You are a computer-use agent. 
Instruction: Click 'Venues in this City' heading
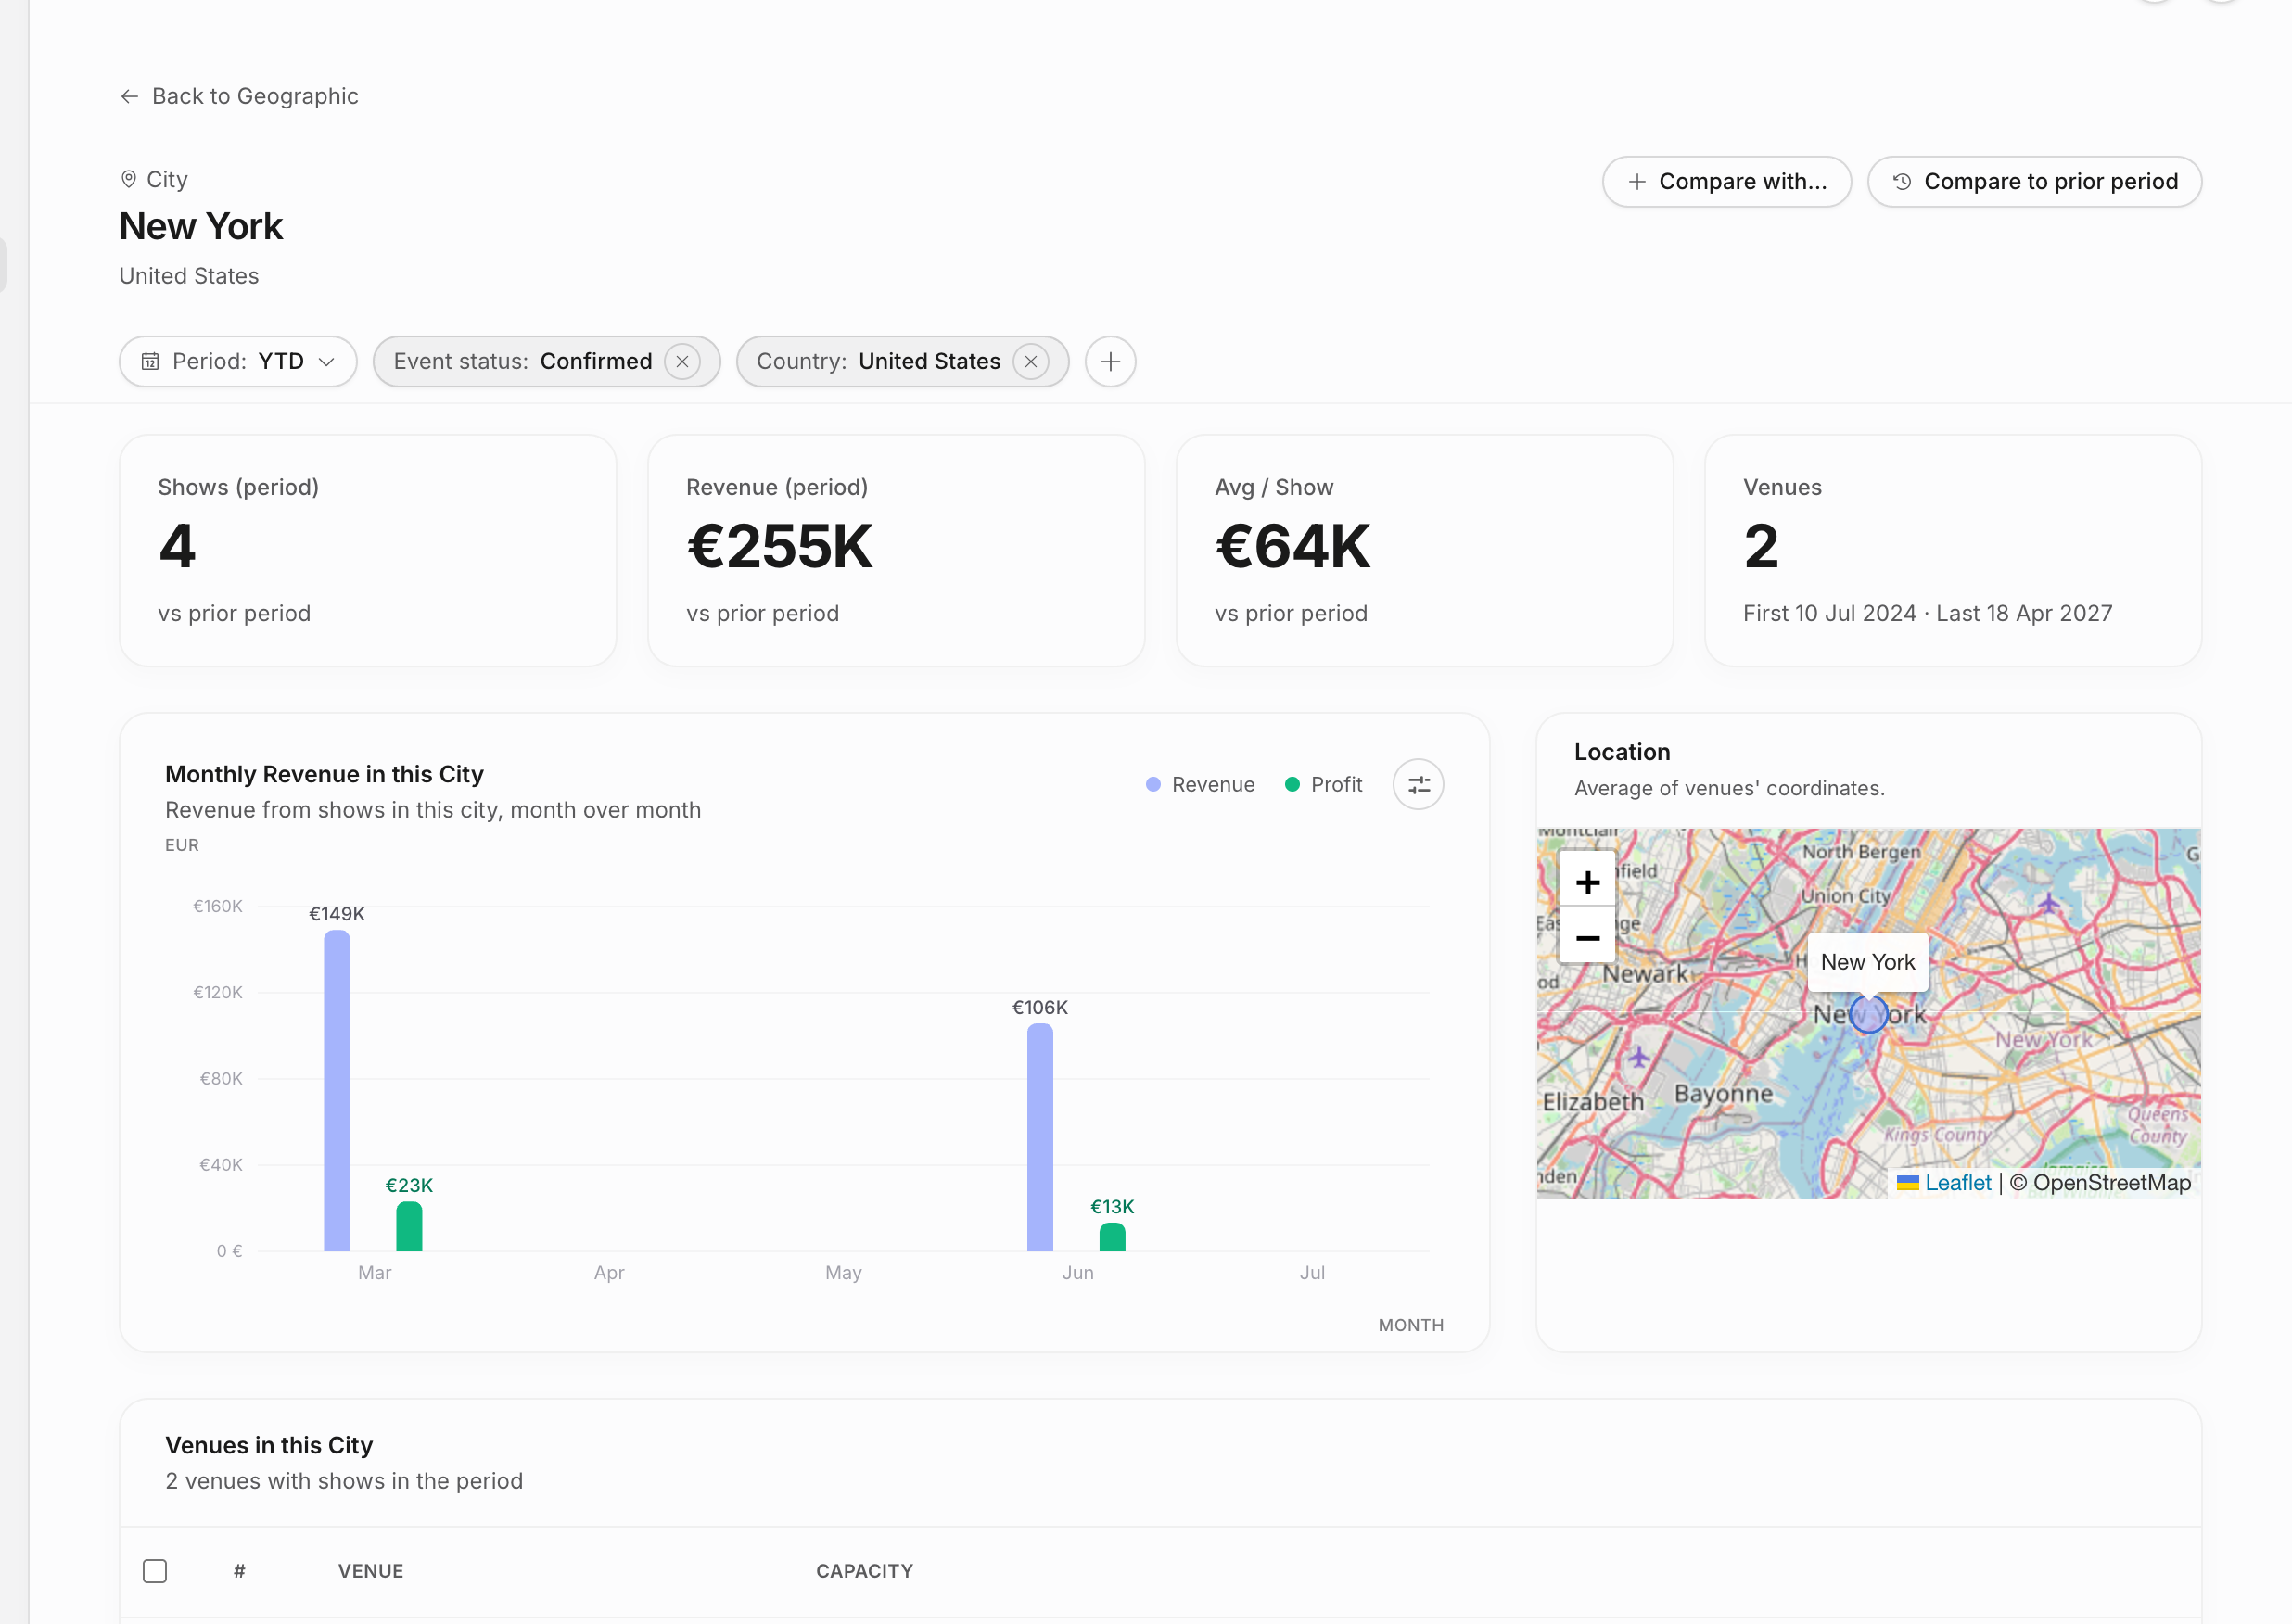[269, 1445]
